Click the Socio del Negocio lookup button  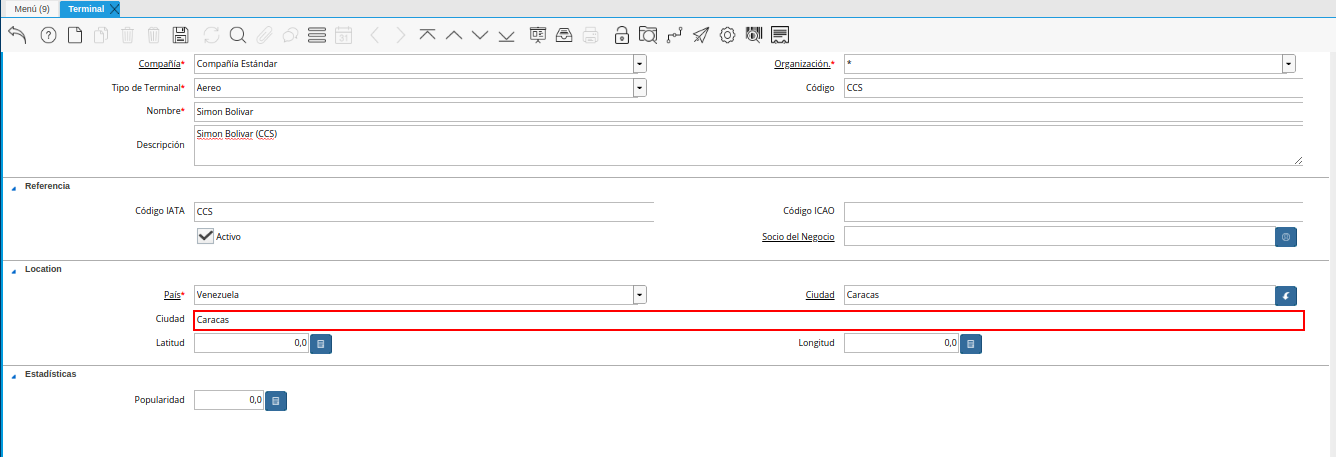[x=1286, y=237]
